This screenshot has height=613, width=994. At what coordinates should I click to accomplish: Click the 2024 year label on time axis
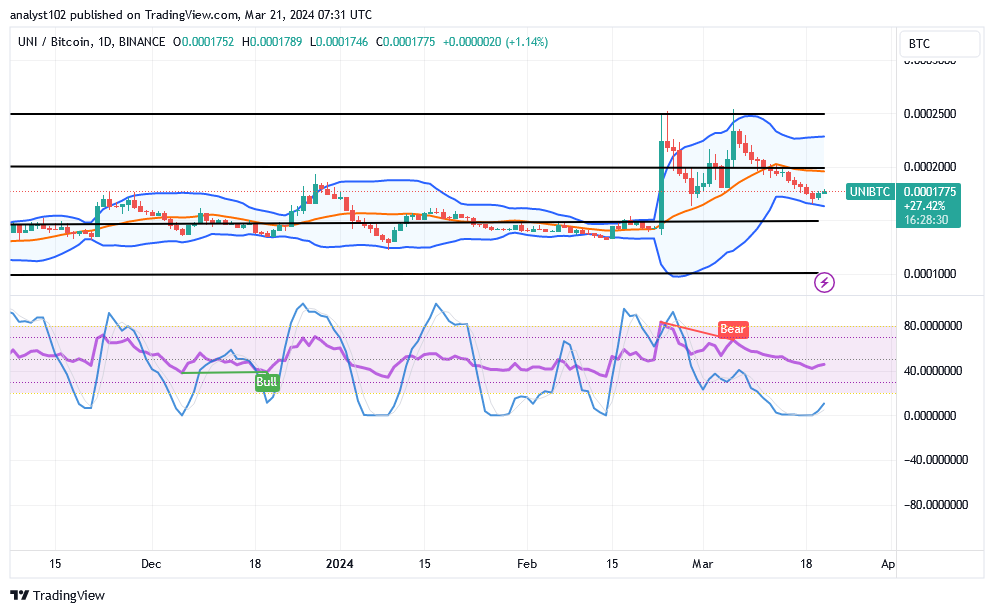(x=340, y=564)
